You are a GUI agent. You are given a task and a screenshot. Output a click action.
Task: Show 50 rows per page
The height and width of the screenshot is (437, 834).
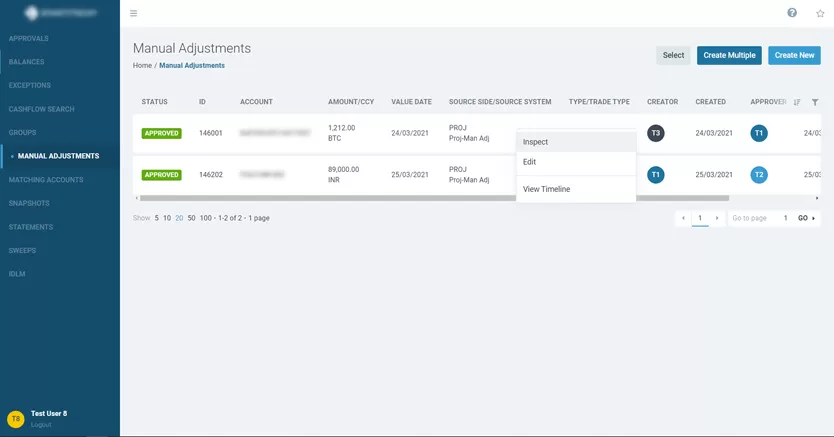(191, 218)
